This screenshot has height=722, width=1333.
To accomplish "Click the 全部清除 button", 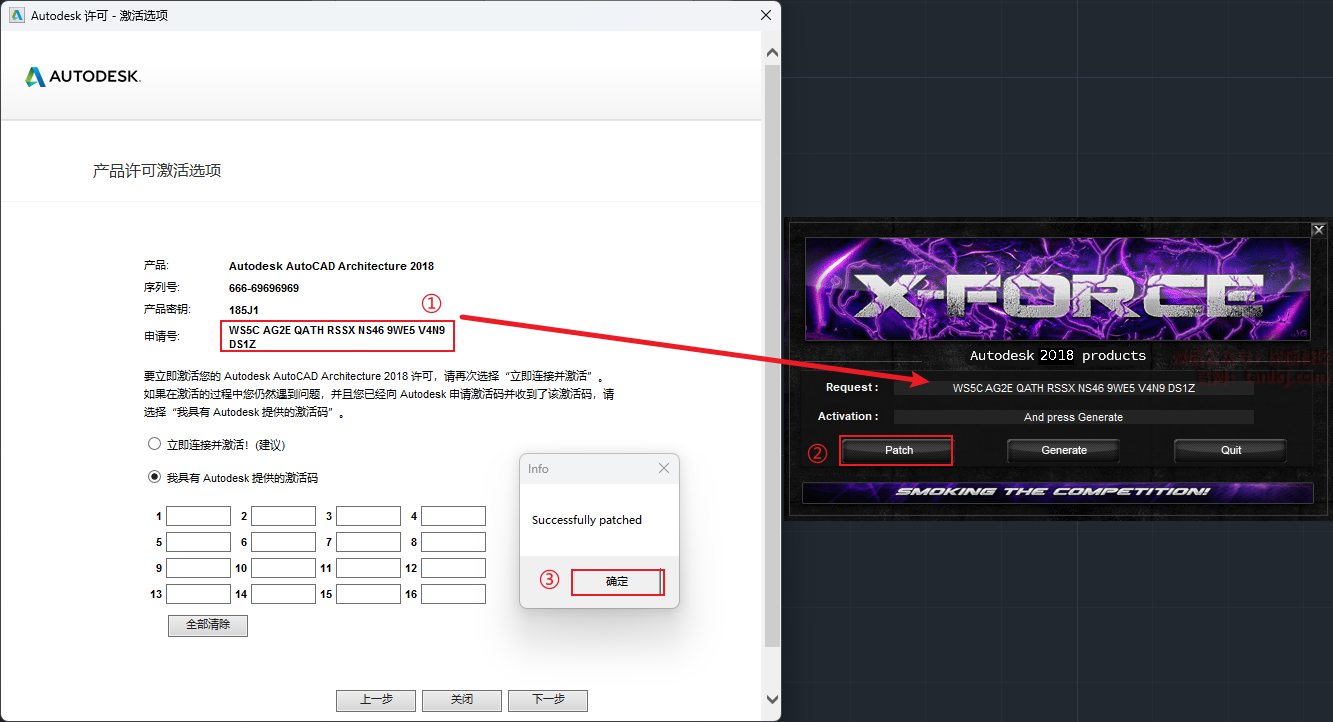I will 208,625.
